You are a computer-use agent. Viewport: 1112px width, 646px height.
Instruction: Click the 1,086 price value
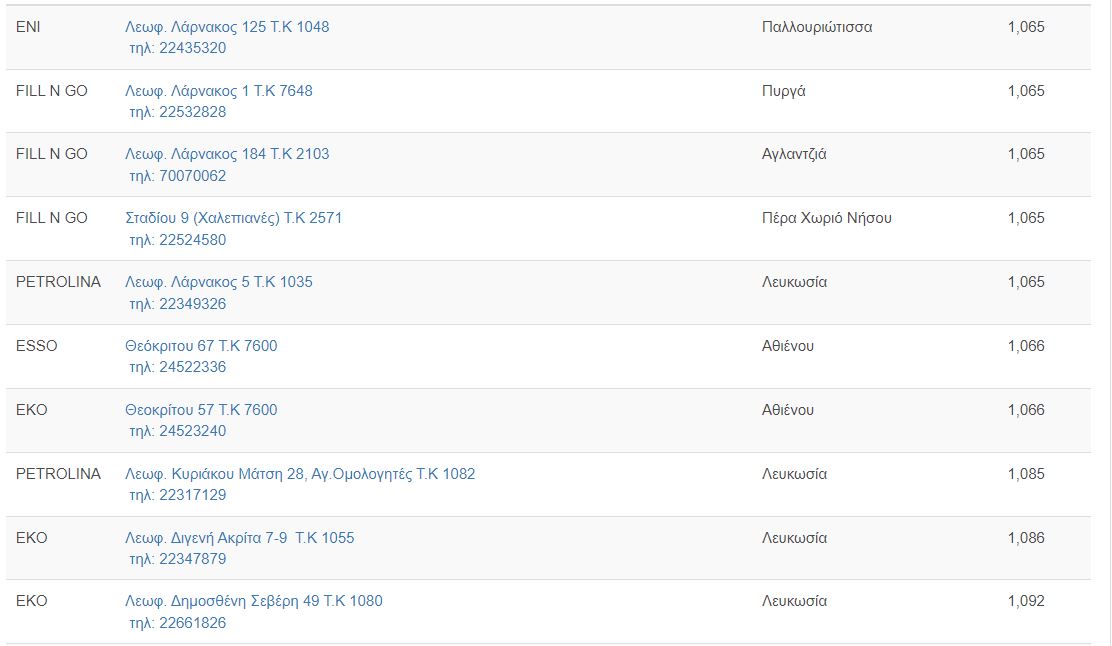click(x=1026, y=538)
